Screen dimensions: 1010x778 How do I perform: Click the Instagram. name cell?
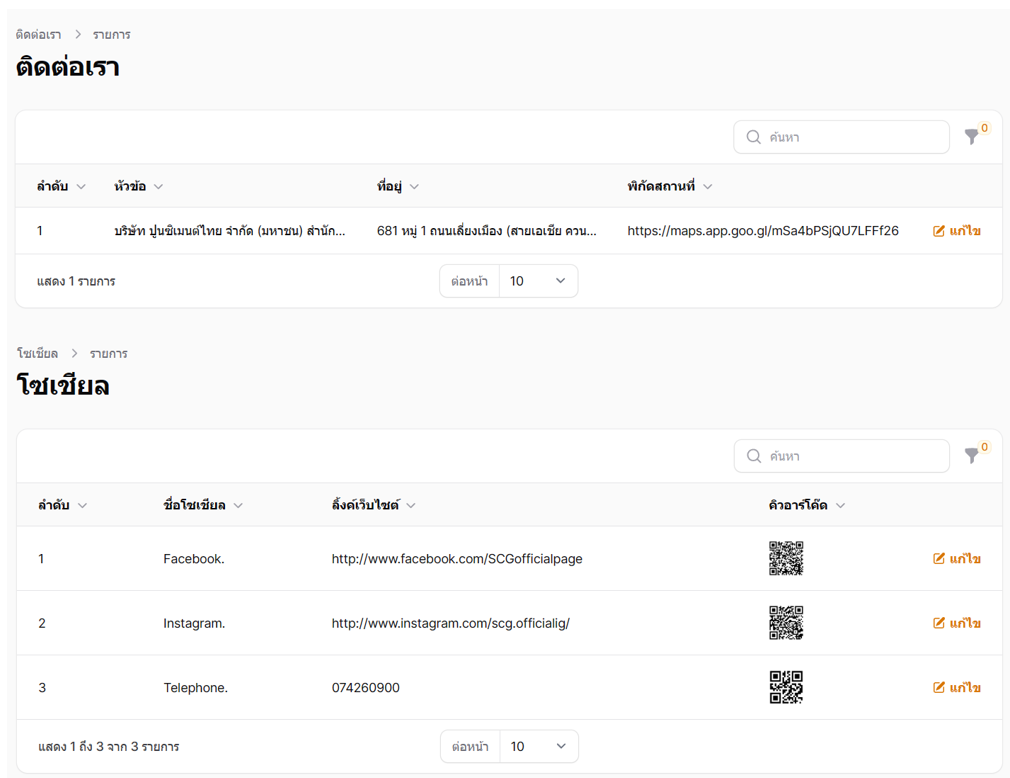pos(194,623)
